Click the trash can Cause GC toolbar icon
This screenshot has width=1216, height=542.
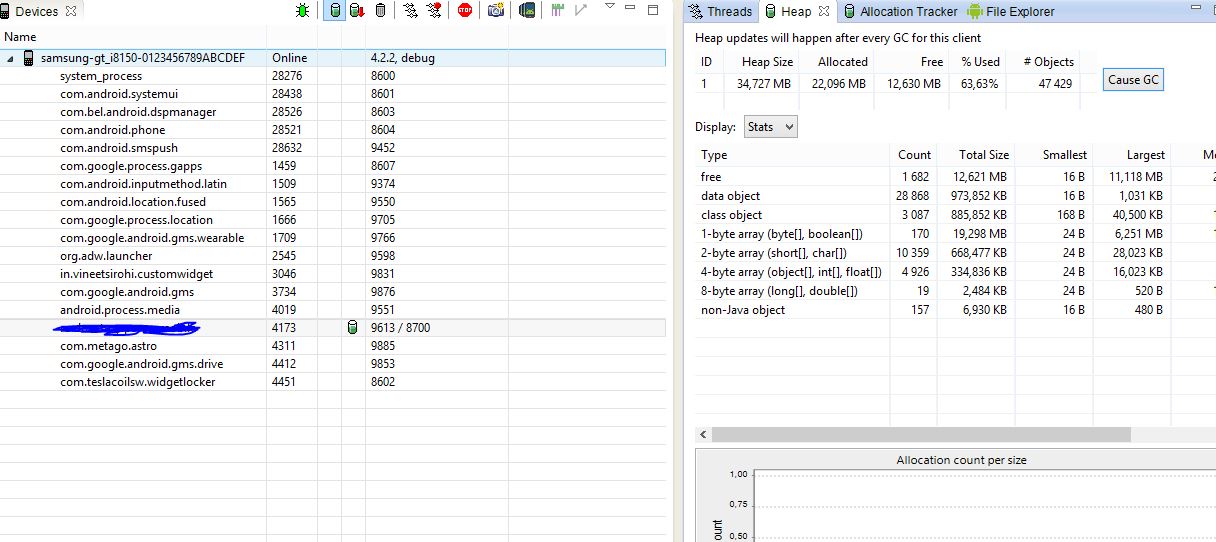point(380,10)
